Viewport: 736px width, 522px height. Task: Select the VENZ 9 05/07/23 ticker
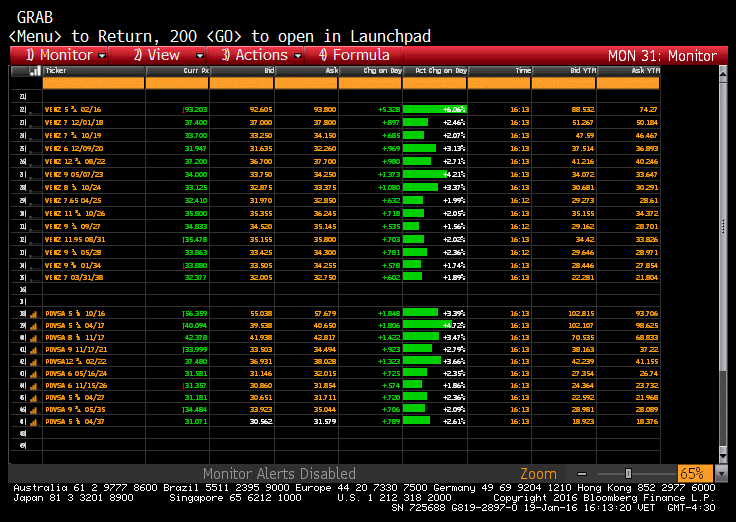[x=74, y=175]
